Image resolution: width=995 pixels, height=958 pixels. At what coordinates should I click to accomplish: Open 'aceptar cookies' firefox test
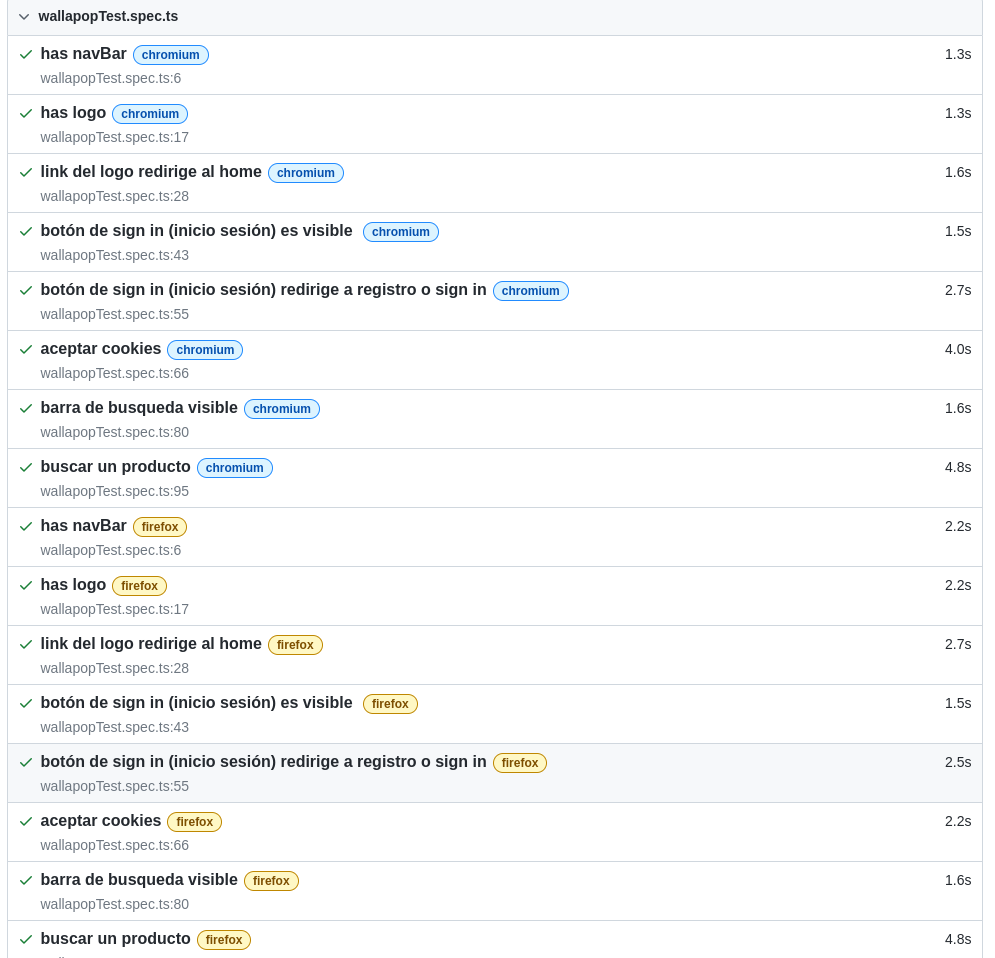click(101, 821)
